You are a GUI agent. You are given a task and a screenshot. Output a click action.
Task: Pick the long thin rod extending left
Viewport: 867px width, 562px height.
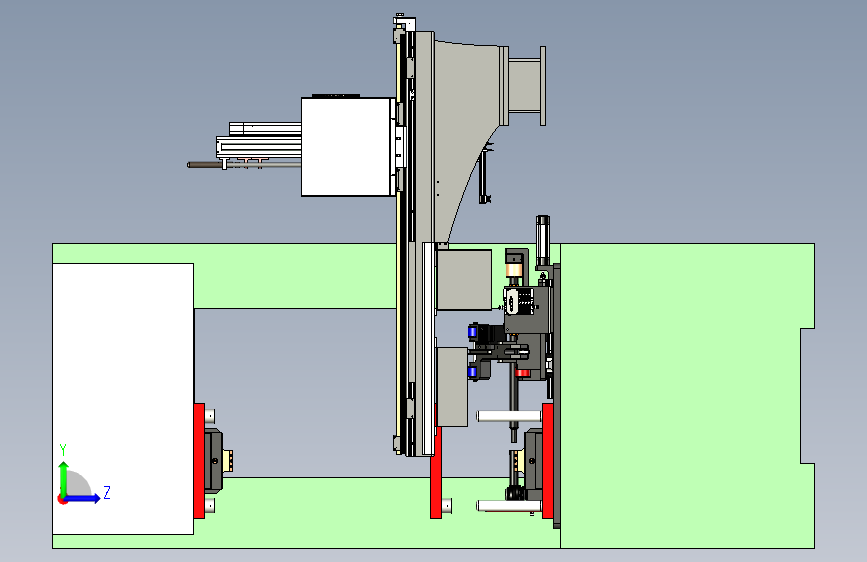(243, 164)
